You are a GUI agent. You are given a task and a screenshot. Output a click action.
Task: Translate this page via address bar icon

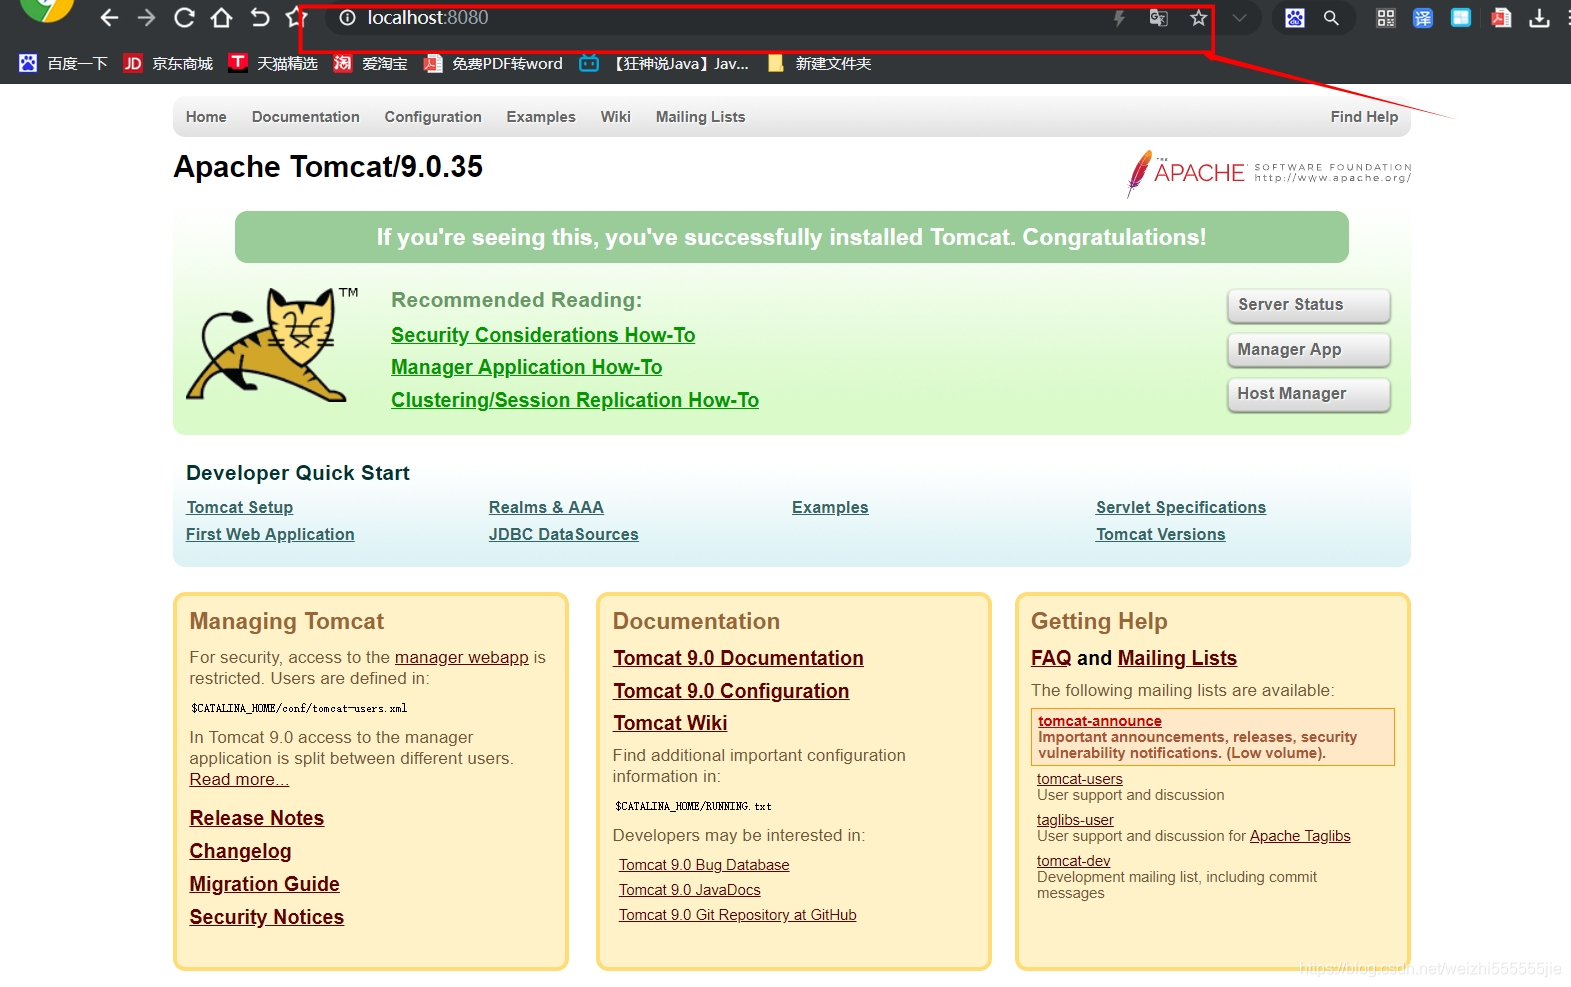pos(1158,18)
